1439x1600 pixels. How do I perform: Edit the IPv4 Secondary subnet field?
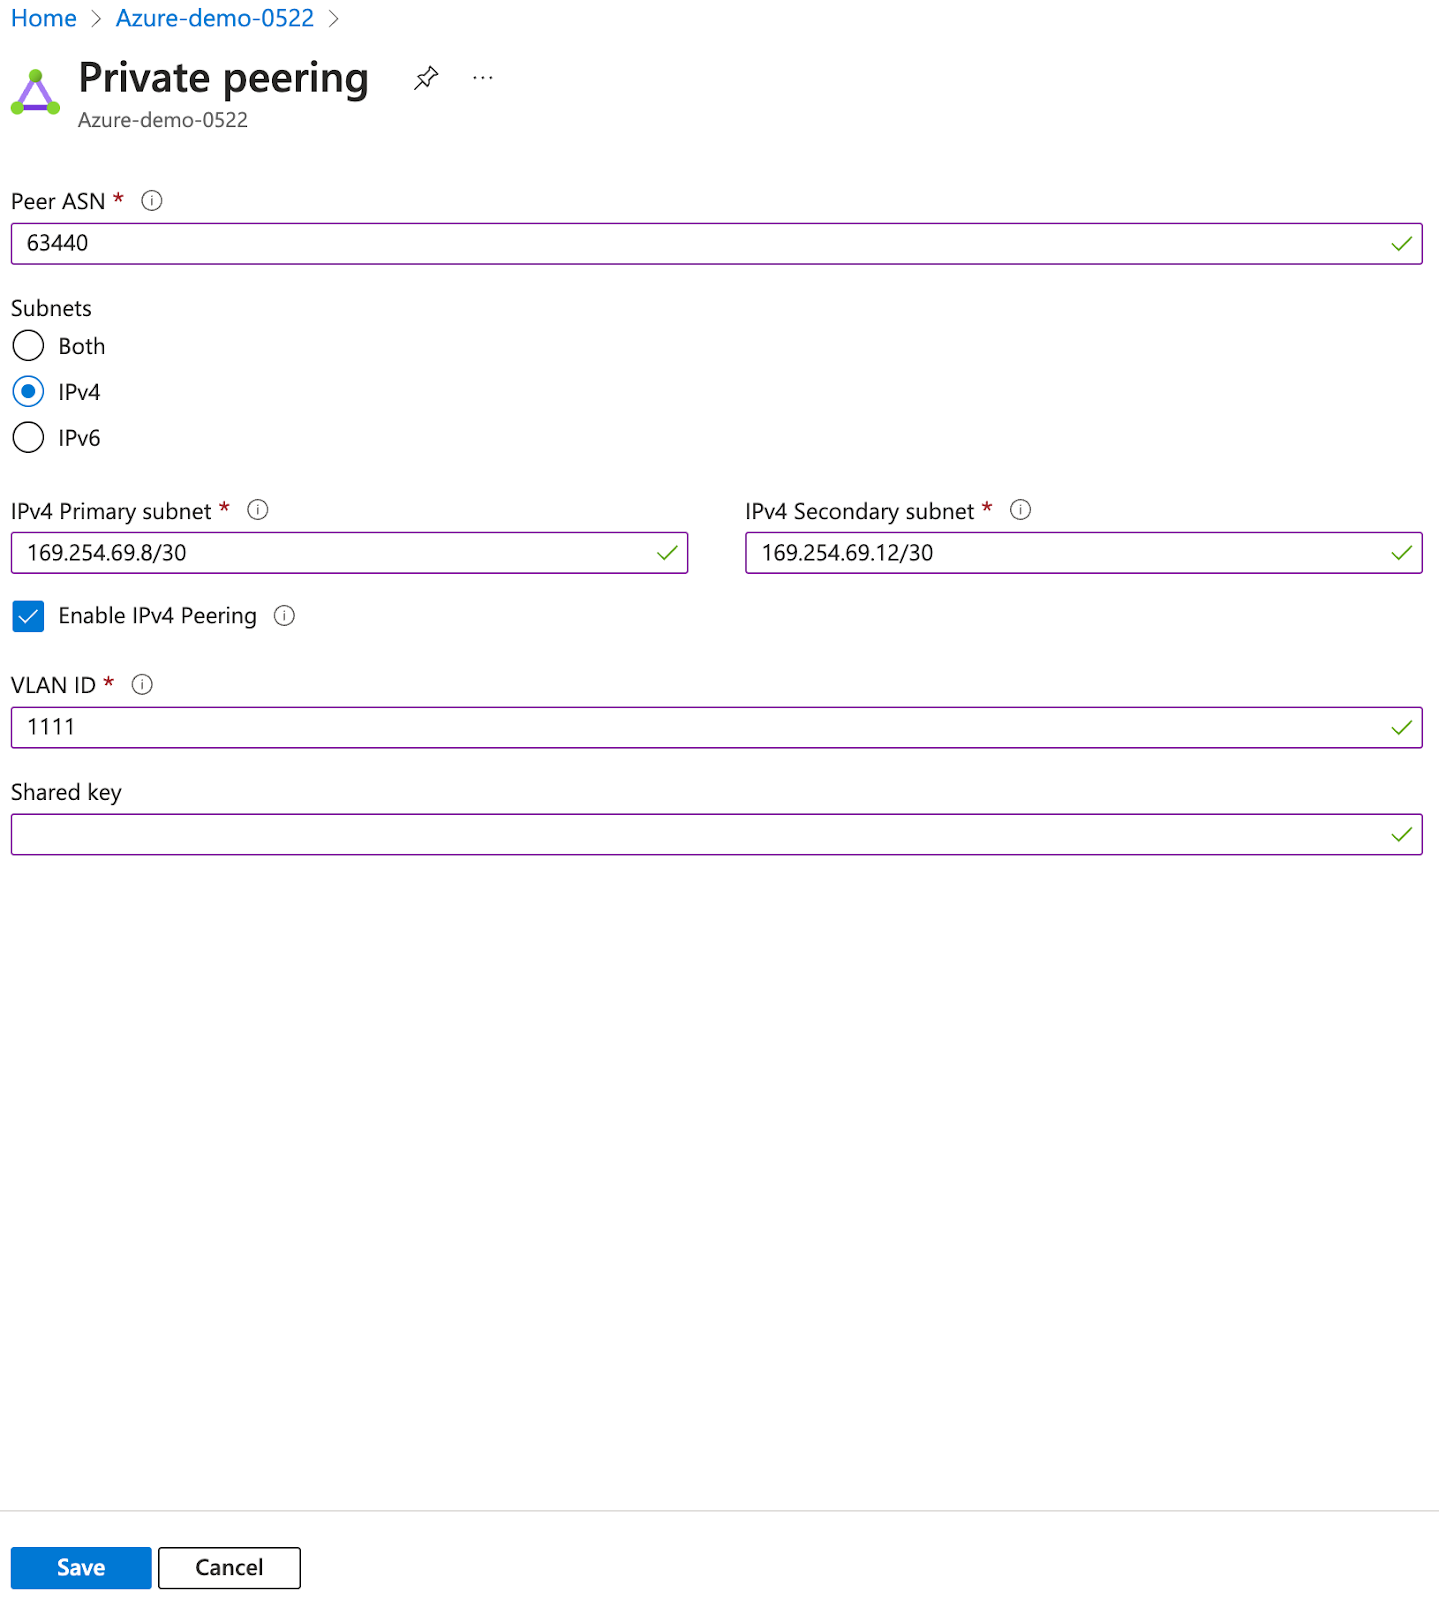1084,553
